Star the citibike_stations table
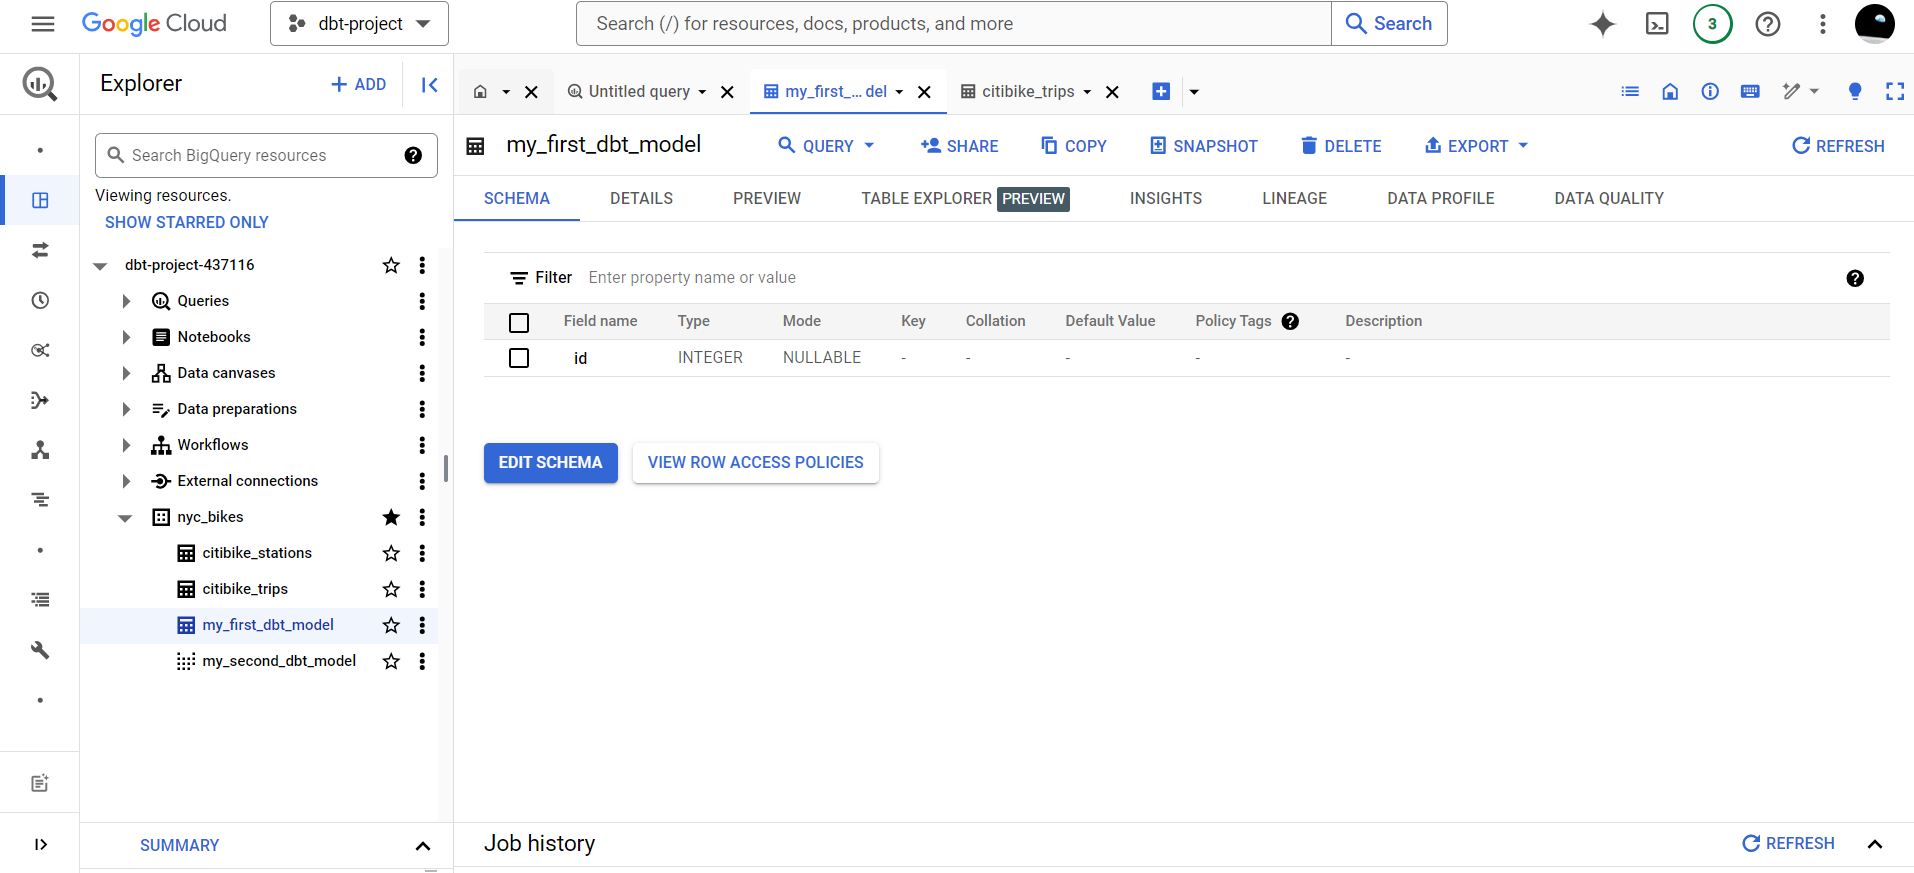This screenshot has width=1914, height=873. (x=391, y=553)
